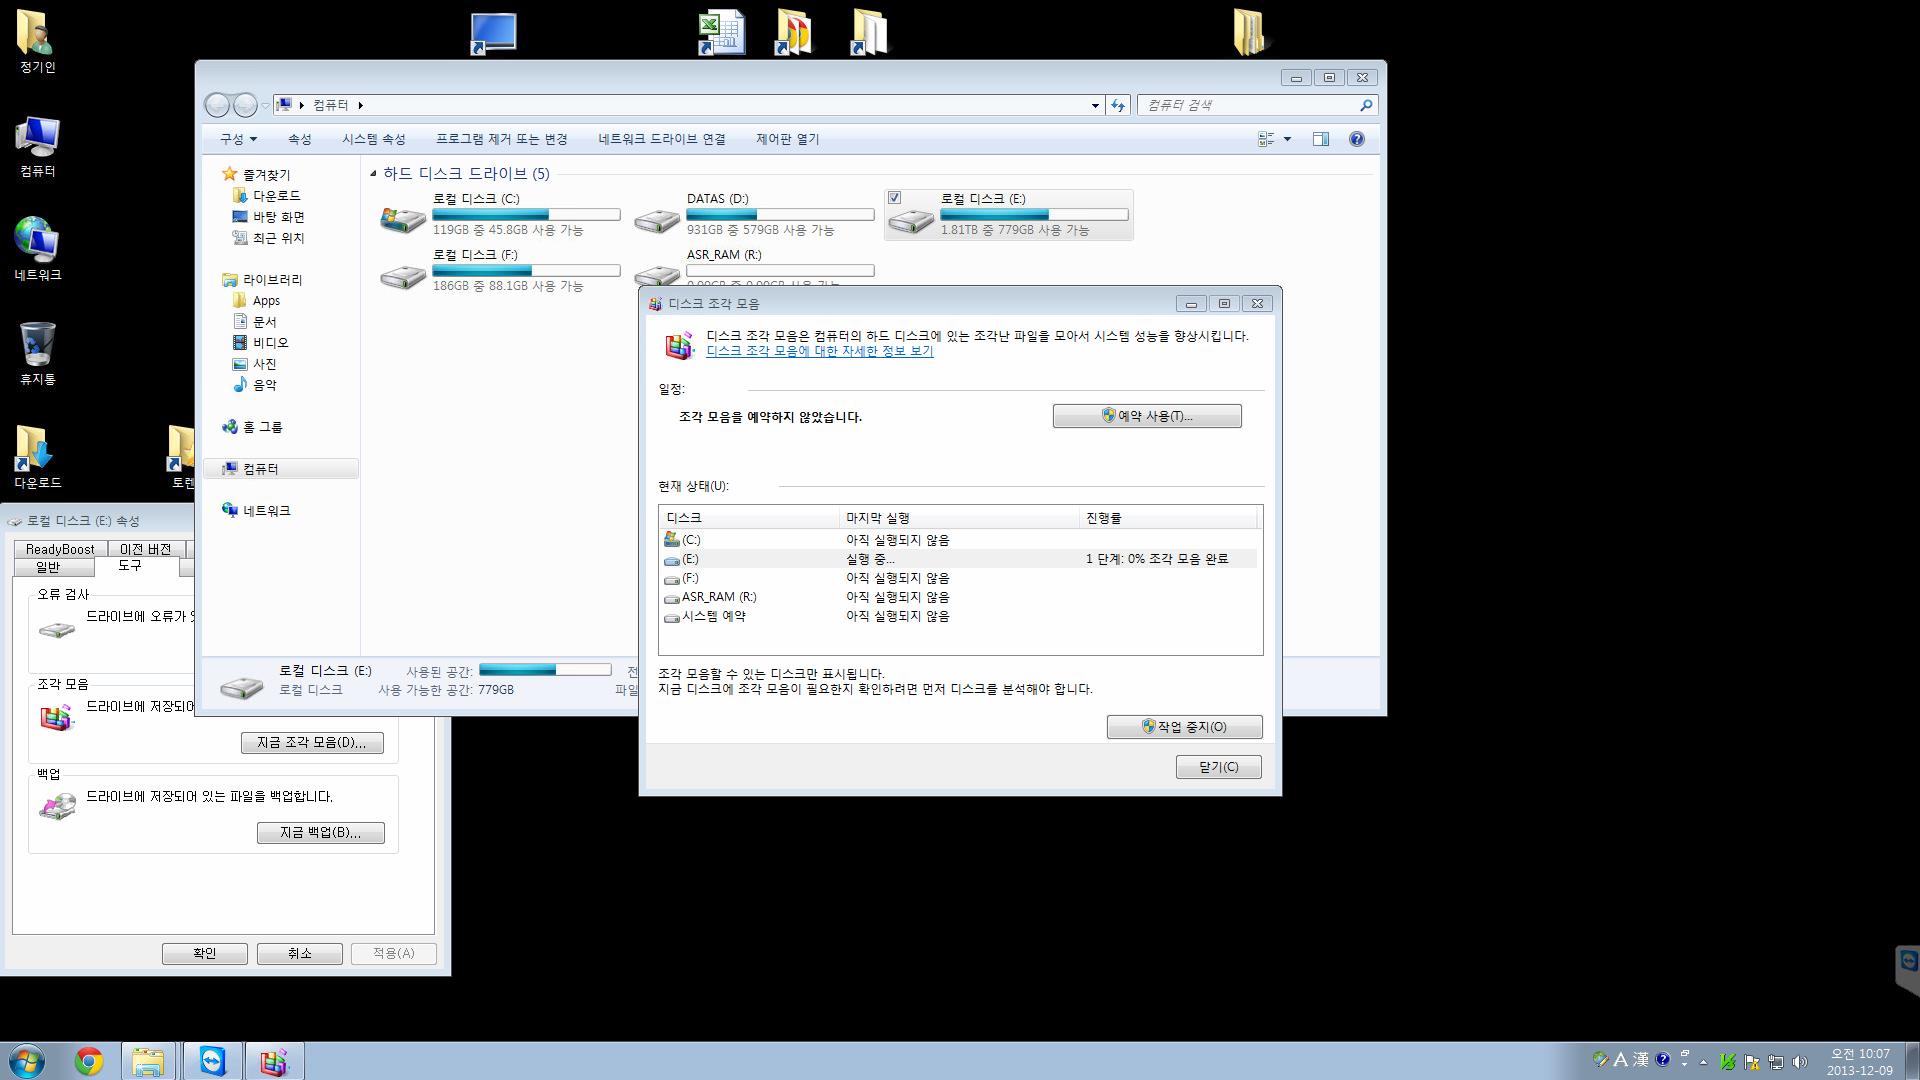Collapse the 하드 디스크 드라이브 group
Screen dimensions: 1920x1080
(373, 173)
